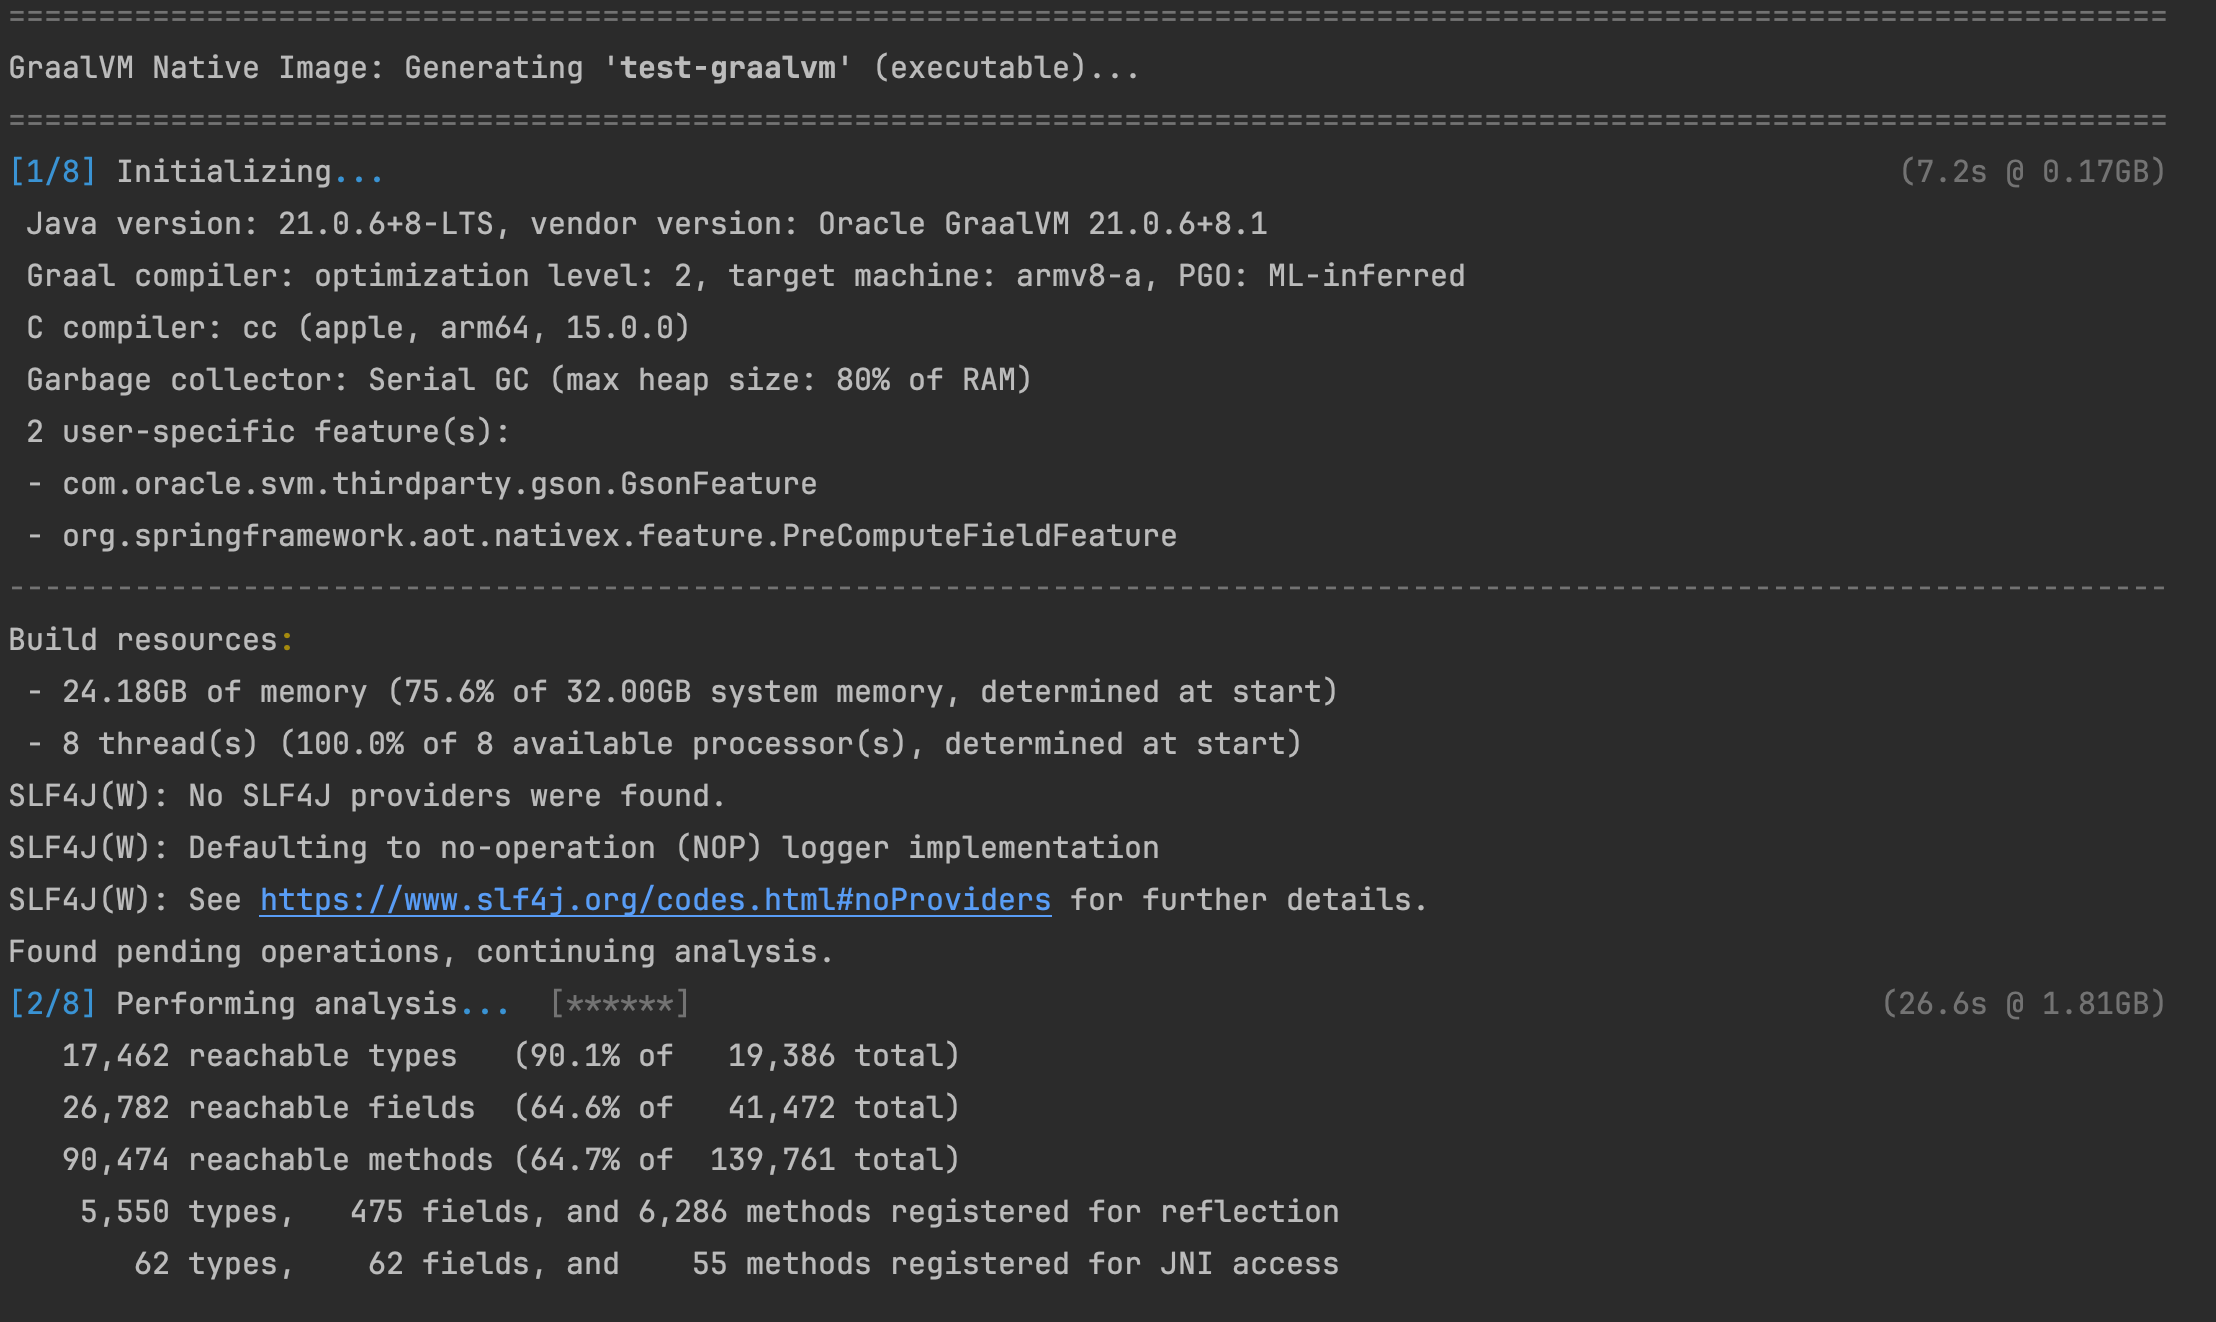The width and height of the screenshot is (2216, 1322).
Task: Click the Graal compiler optimization level line
Action: click(745, 276)
